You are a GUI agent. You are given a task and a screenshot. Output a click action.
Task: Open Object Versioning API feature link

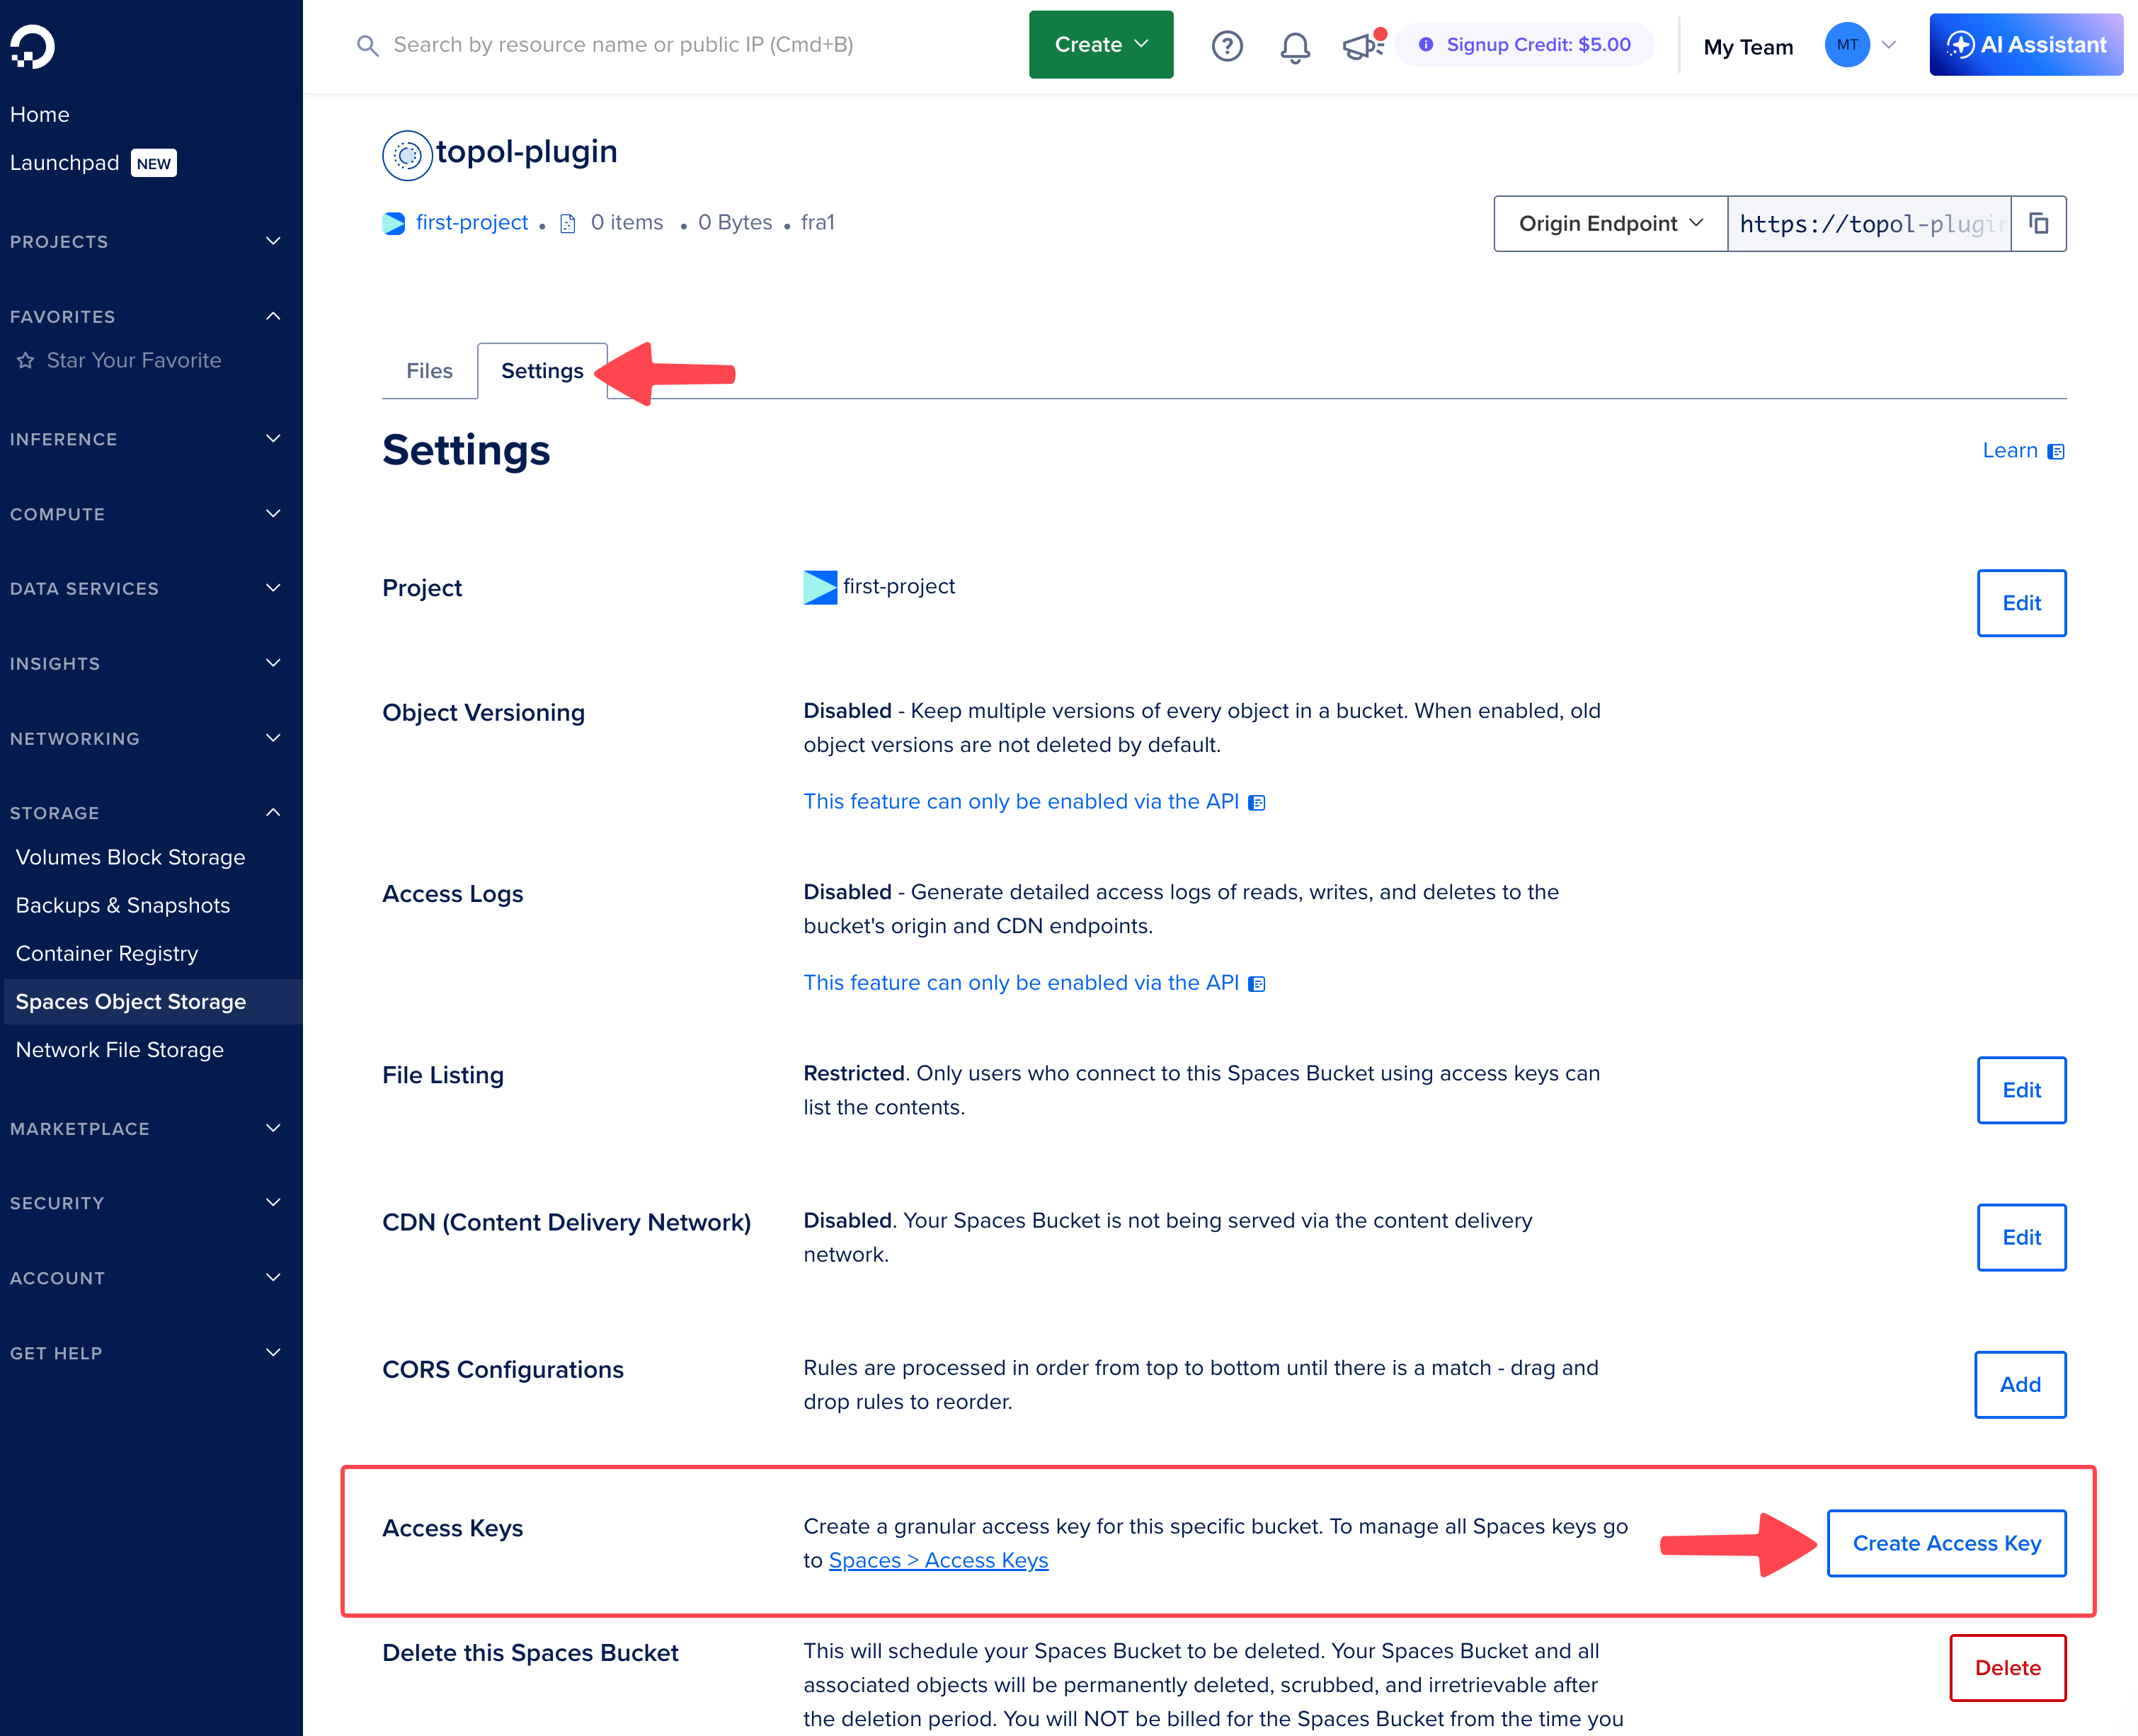[x=1034, y=802]
